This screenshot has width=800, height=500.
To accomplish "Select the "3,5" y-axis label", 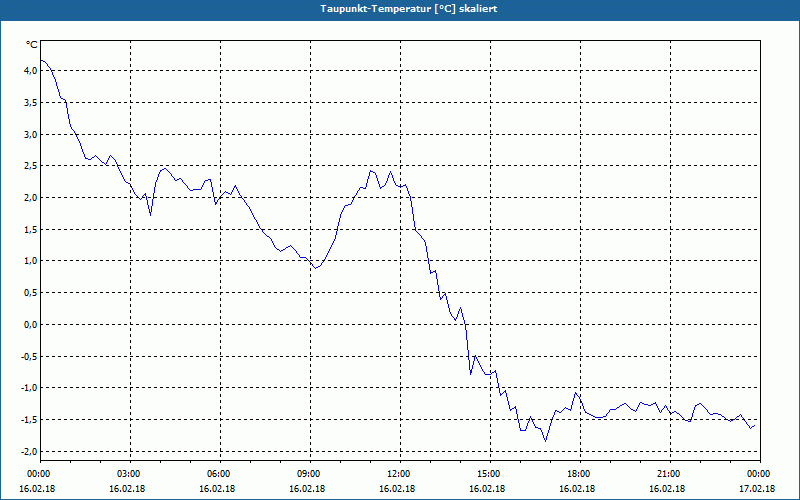I will [x=30, y=103].
